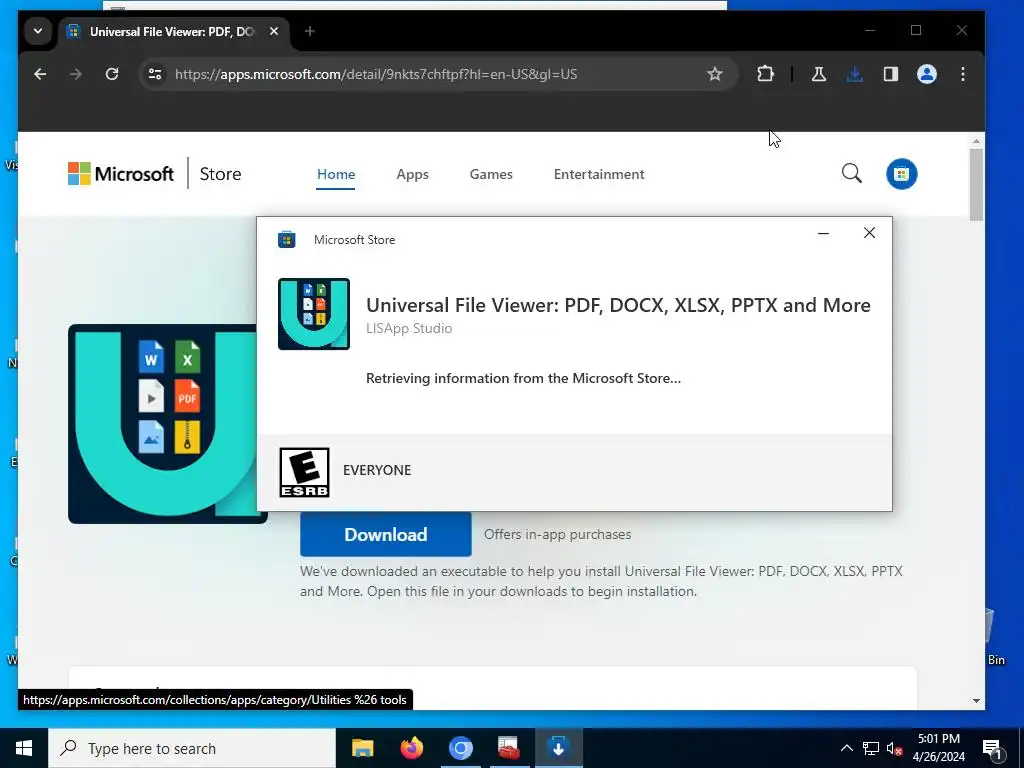Image resolution: width=1024 pixels, height=768 pixels.
Task: Click 'Offers in-app purchases' text
Action: click(x=557, y=534)
